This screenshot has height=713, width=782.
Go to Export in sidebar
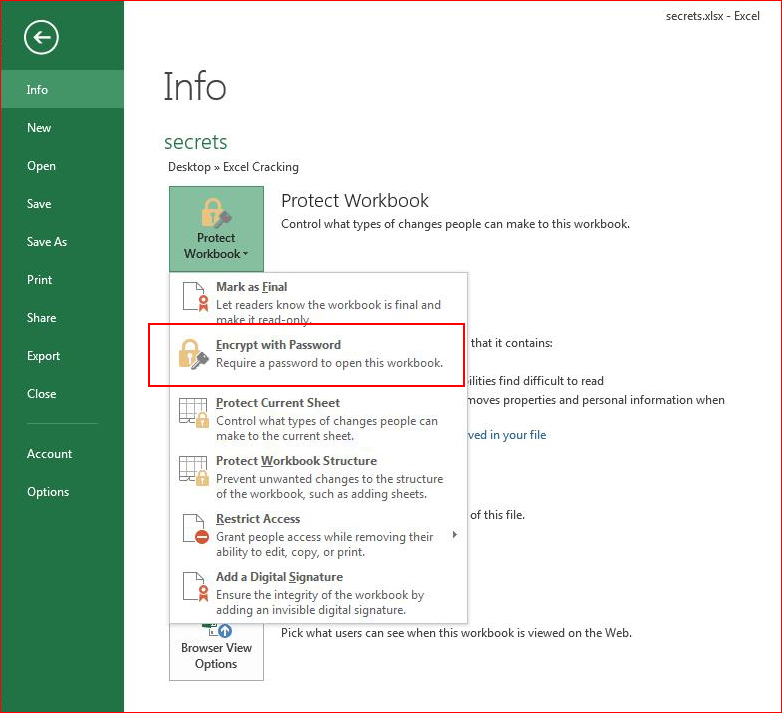pos(62,356)
